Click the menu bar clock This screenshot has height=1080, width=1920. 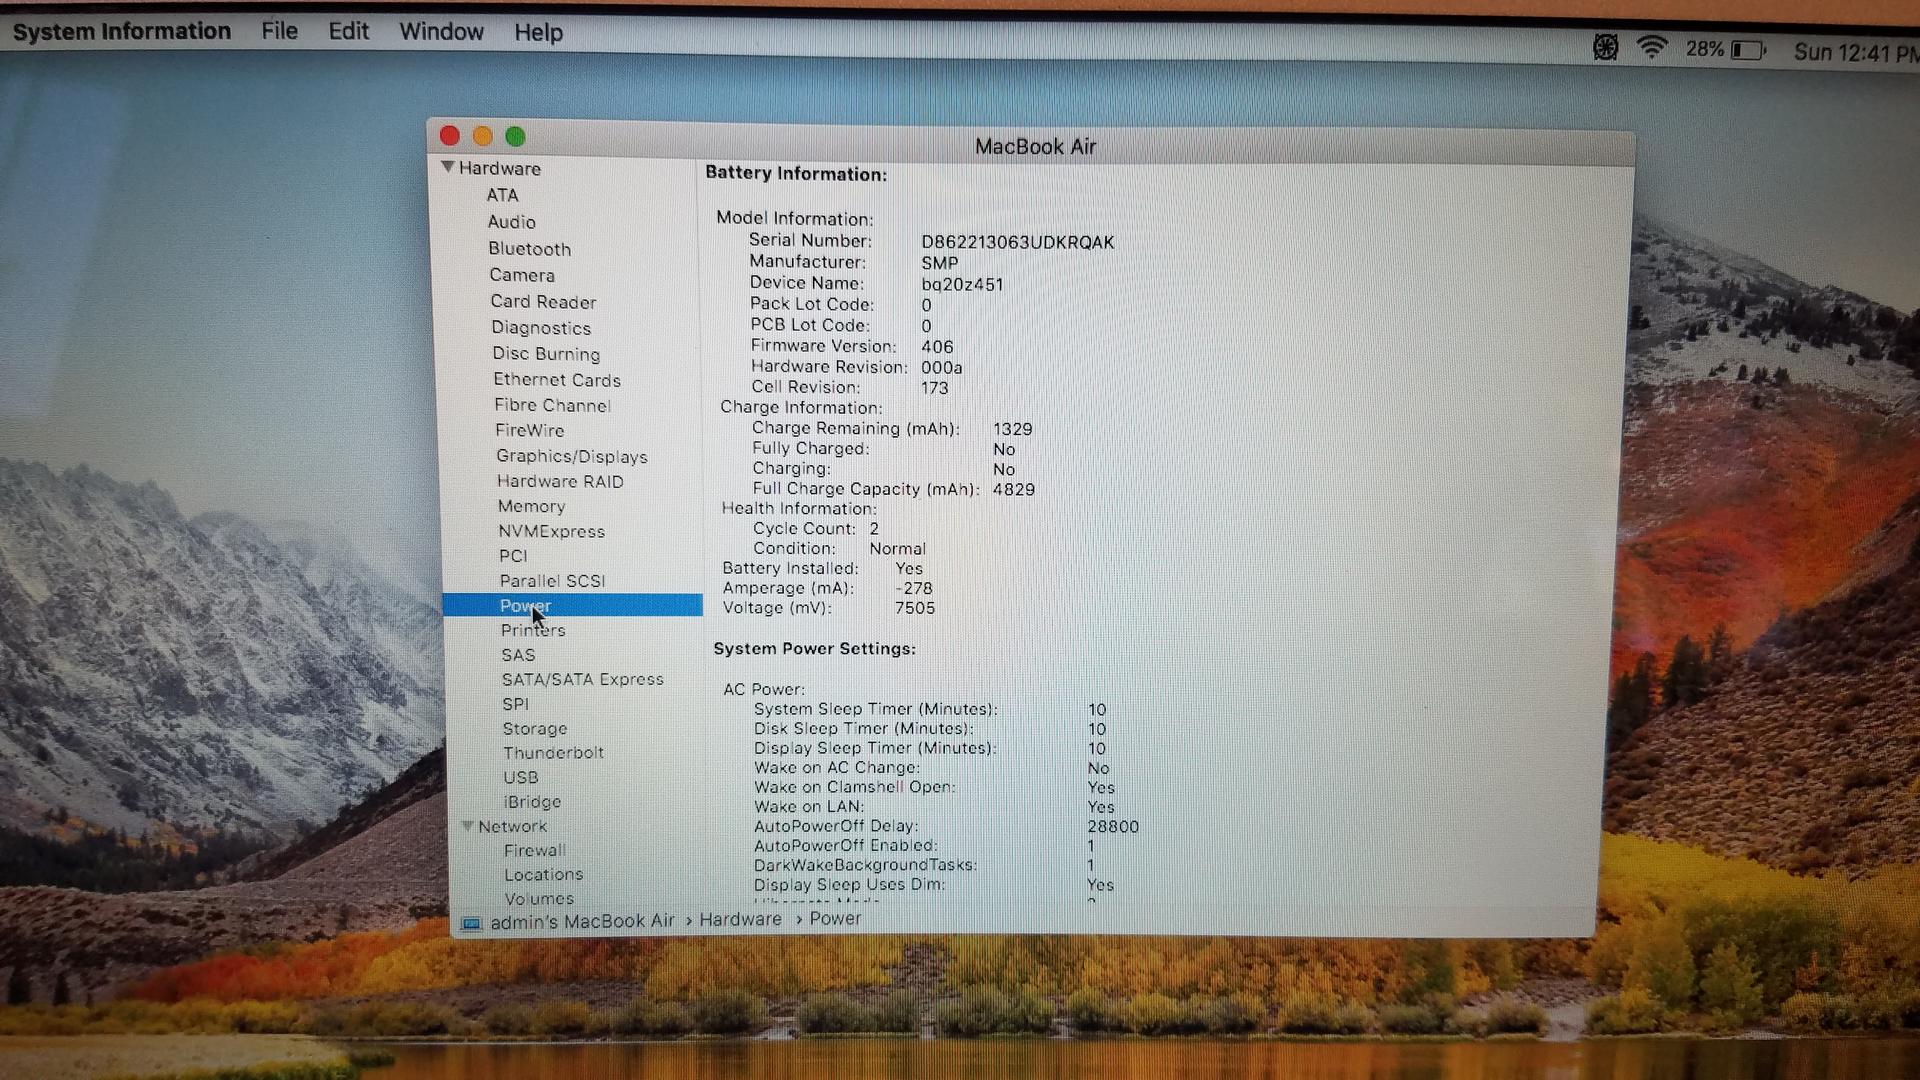pyautogui.click(x=1855, y=52)
